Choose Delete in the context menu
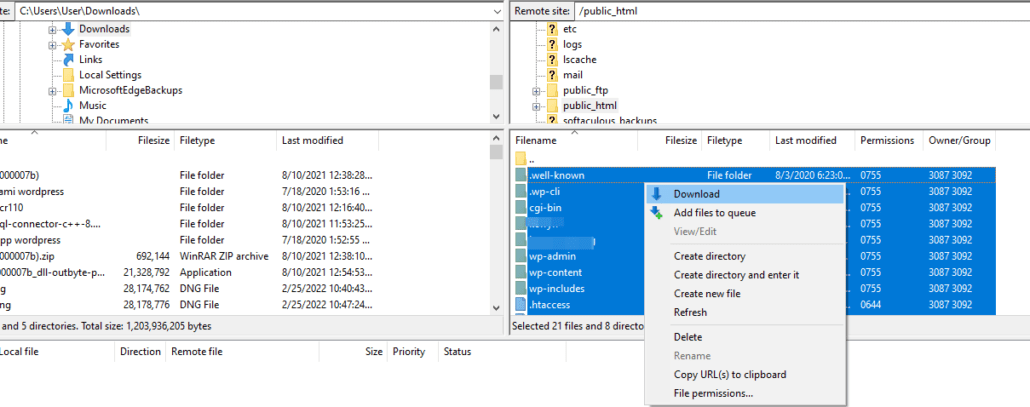Image resolution: width=1030 pixels, height=407 pixels. point(744,337)
